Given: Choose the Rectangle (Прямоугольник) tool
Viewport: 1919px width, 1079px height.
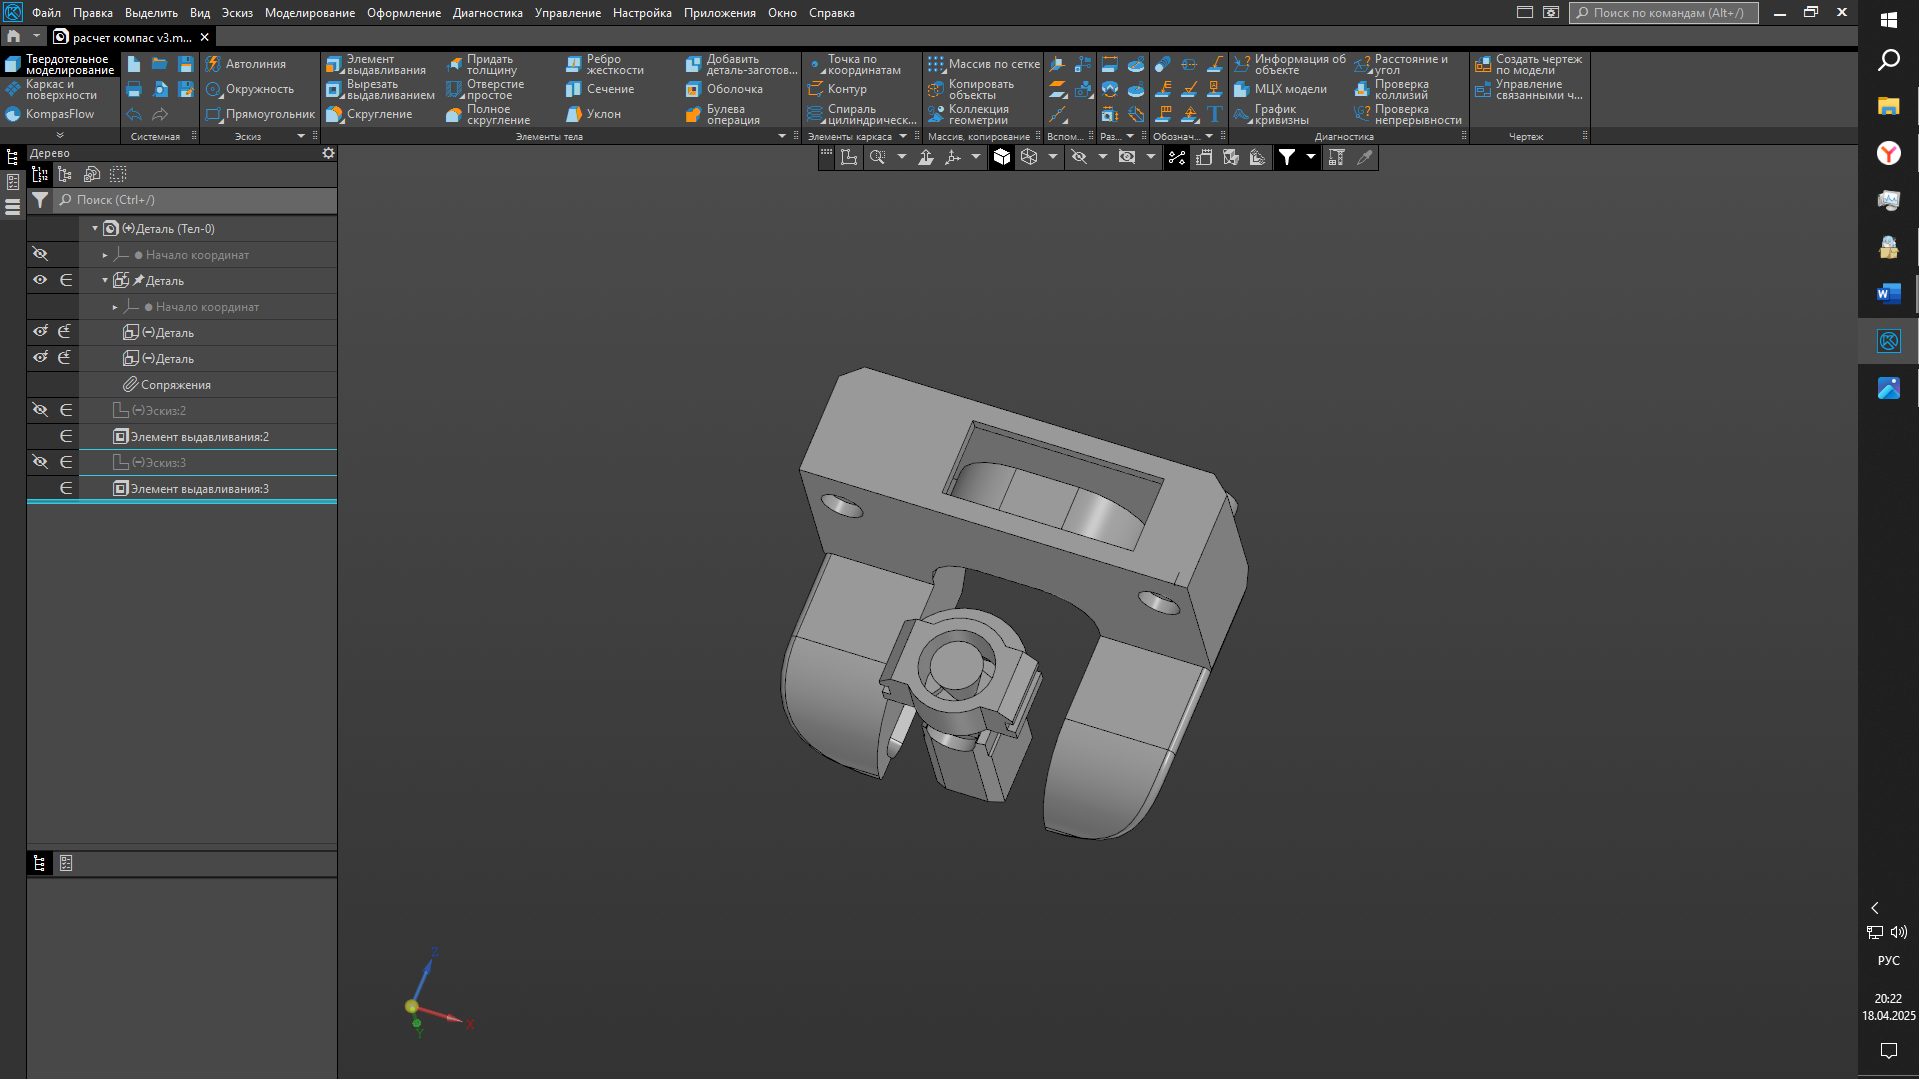Looking at the screenshot, I should click(x=260, y=115).
